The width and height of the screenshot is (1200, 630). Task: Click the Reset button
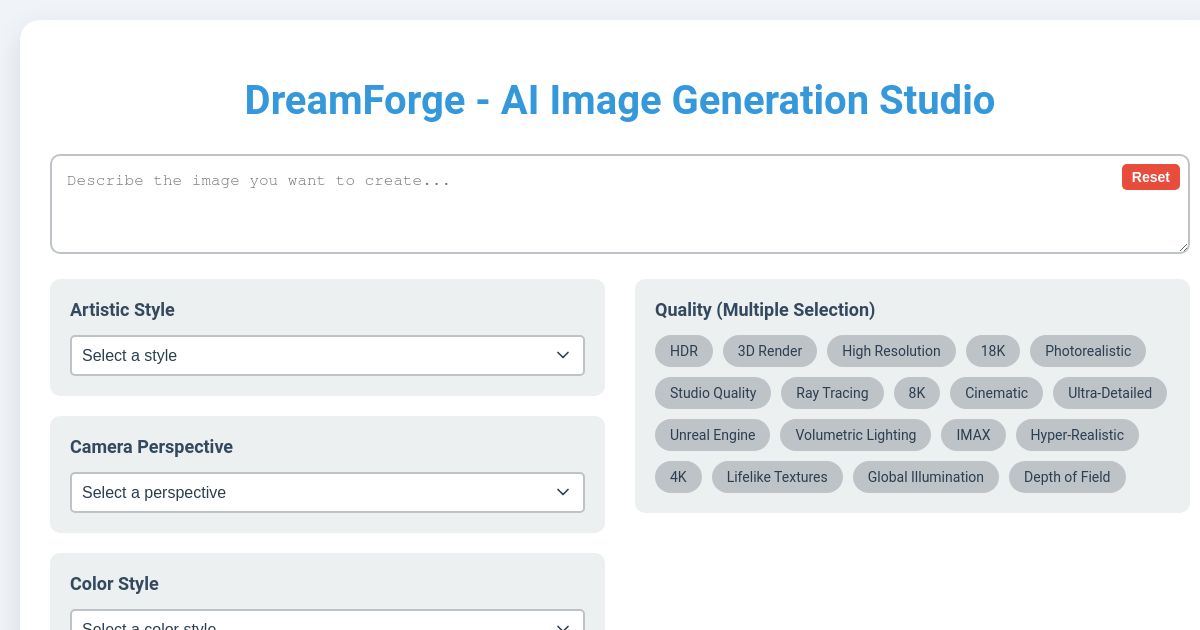[x=1150, y=177]
